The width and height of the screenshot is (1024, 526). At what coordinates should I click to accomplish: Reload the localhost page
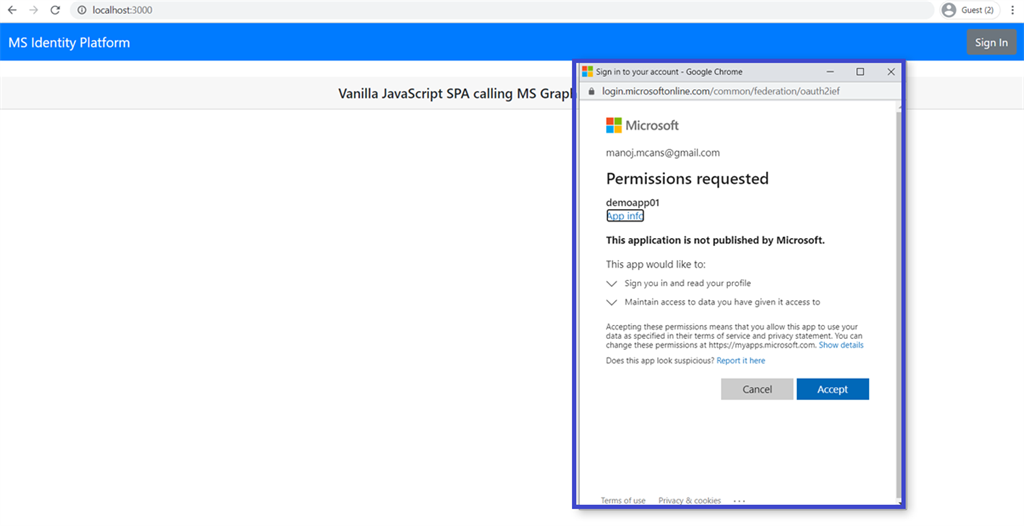click(x=56, y=10)
